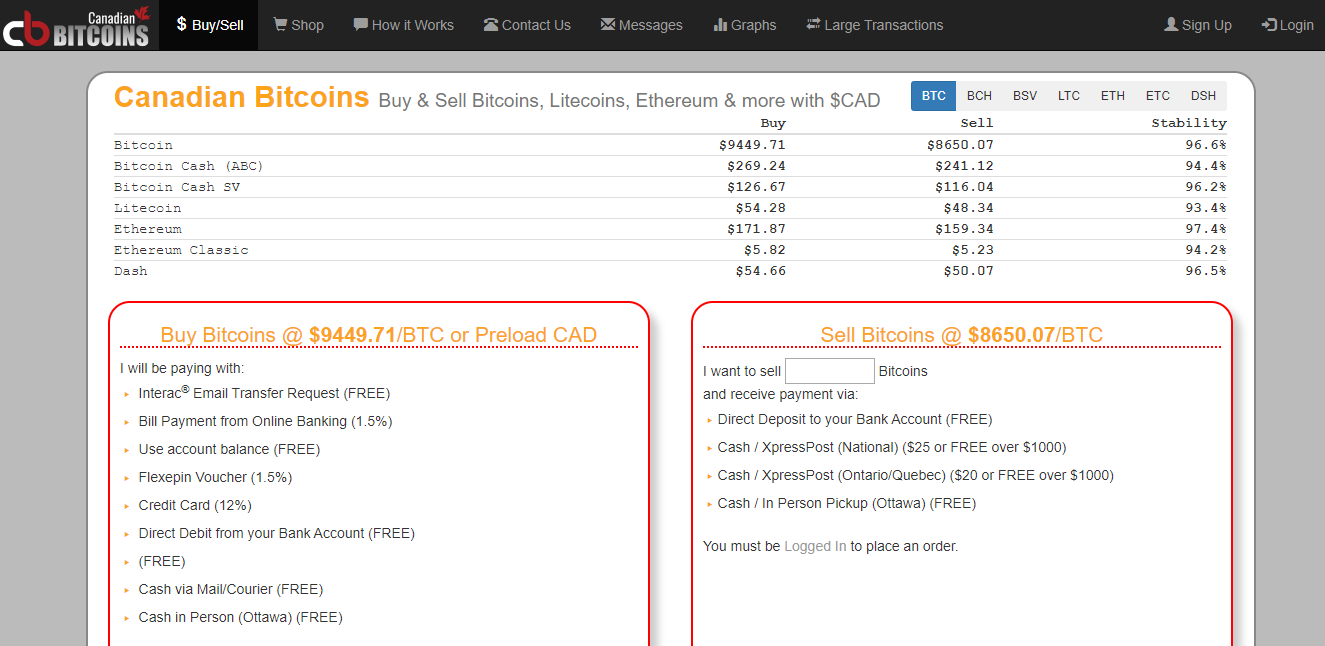This screenshot has width=1325, height=646.
Task: Click the Litecoin row name
Action: (148, 208)
